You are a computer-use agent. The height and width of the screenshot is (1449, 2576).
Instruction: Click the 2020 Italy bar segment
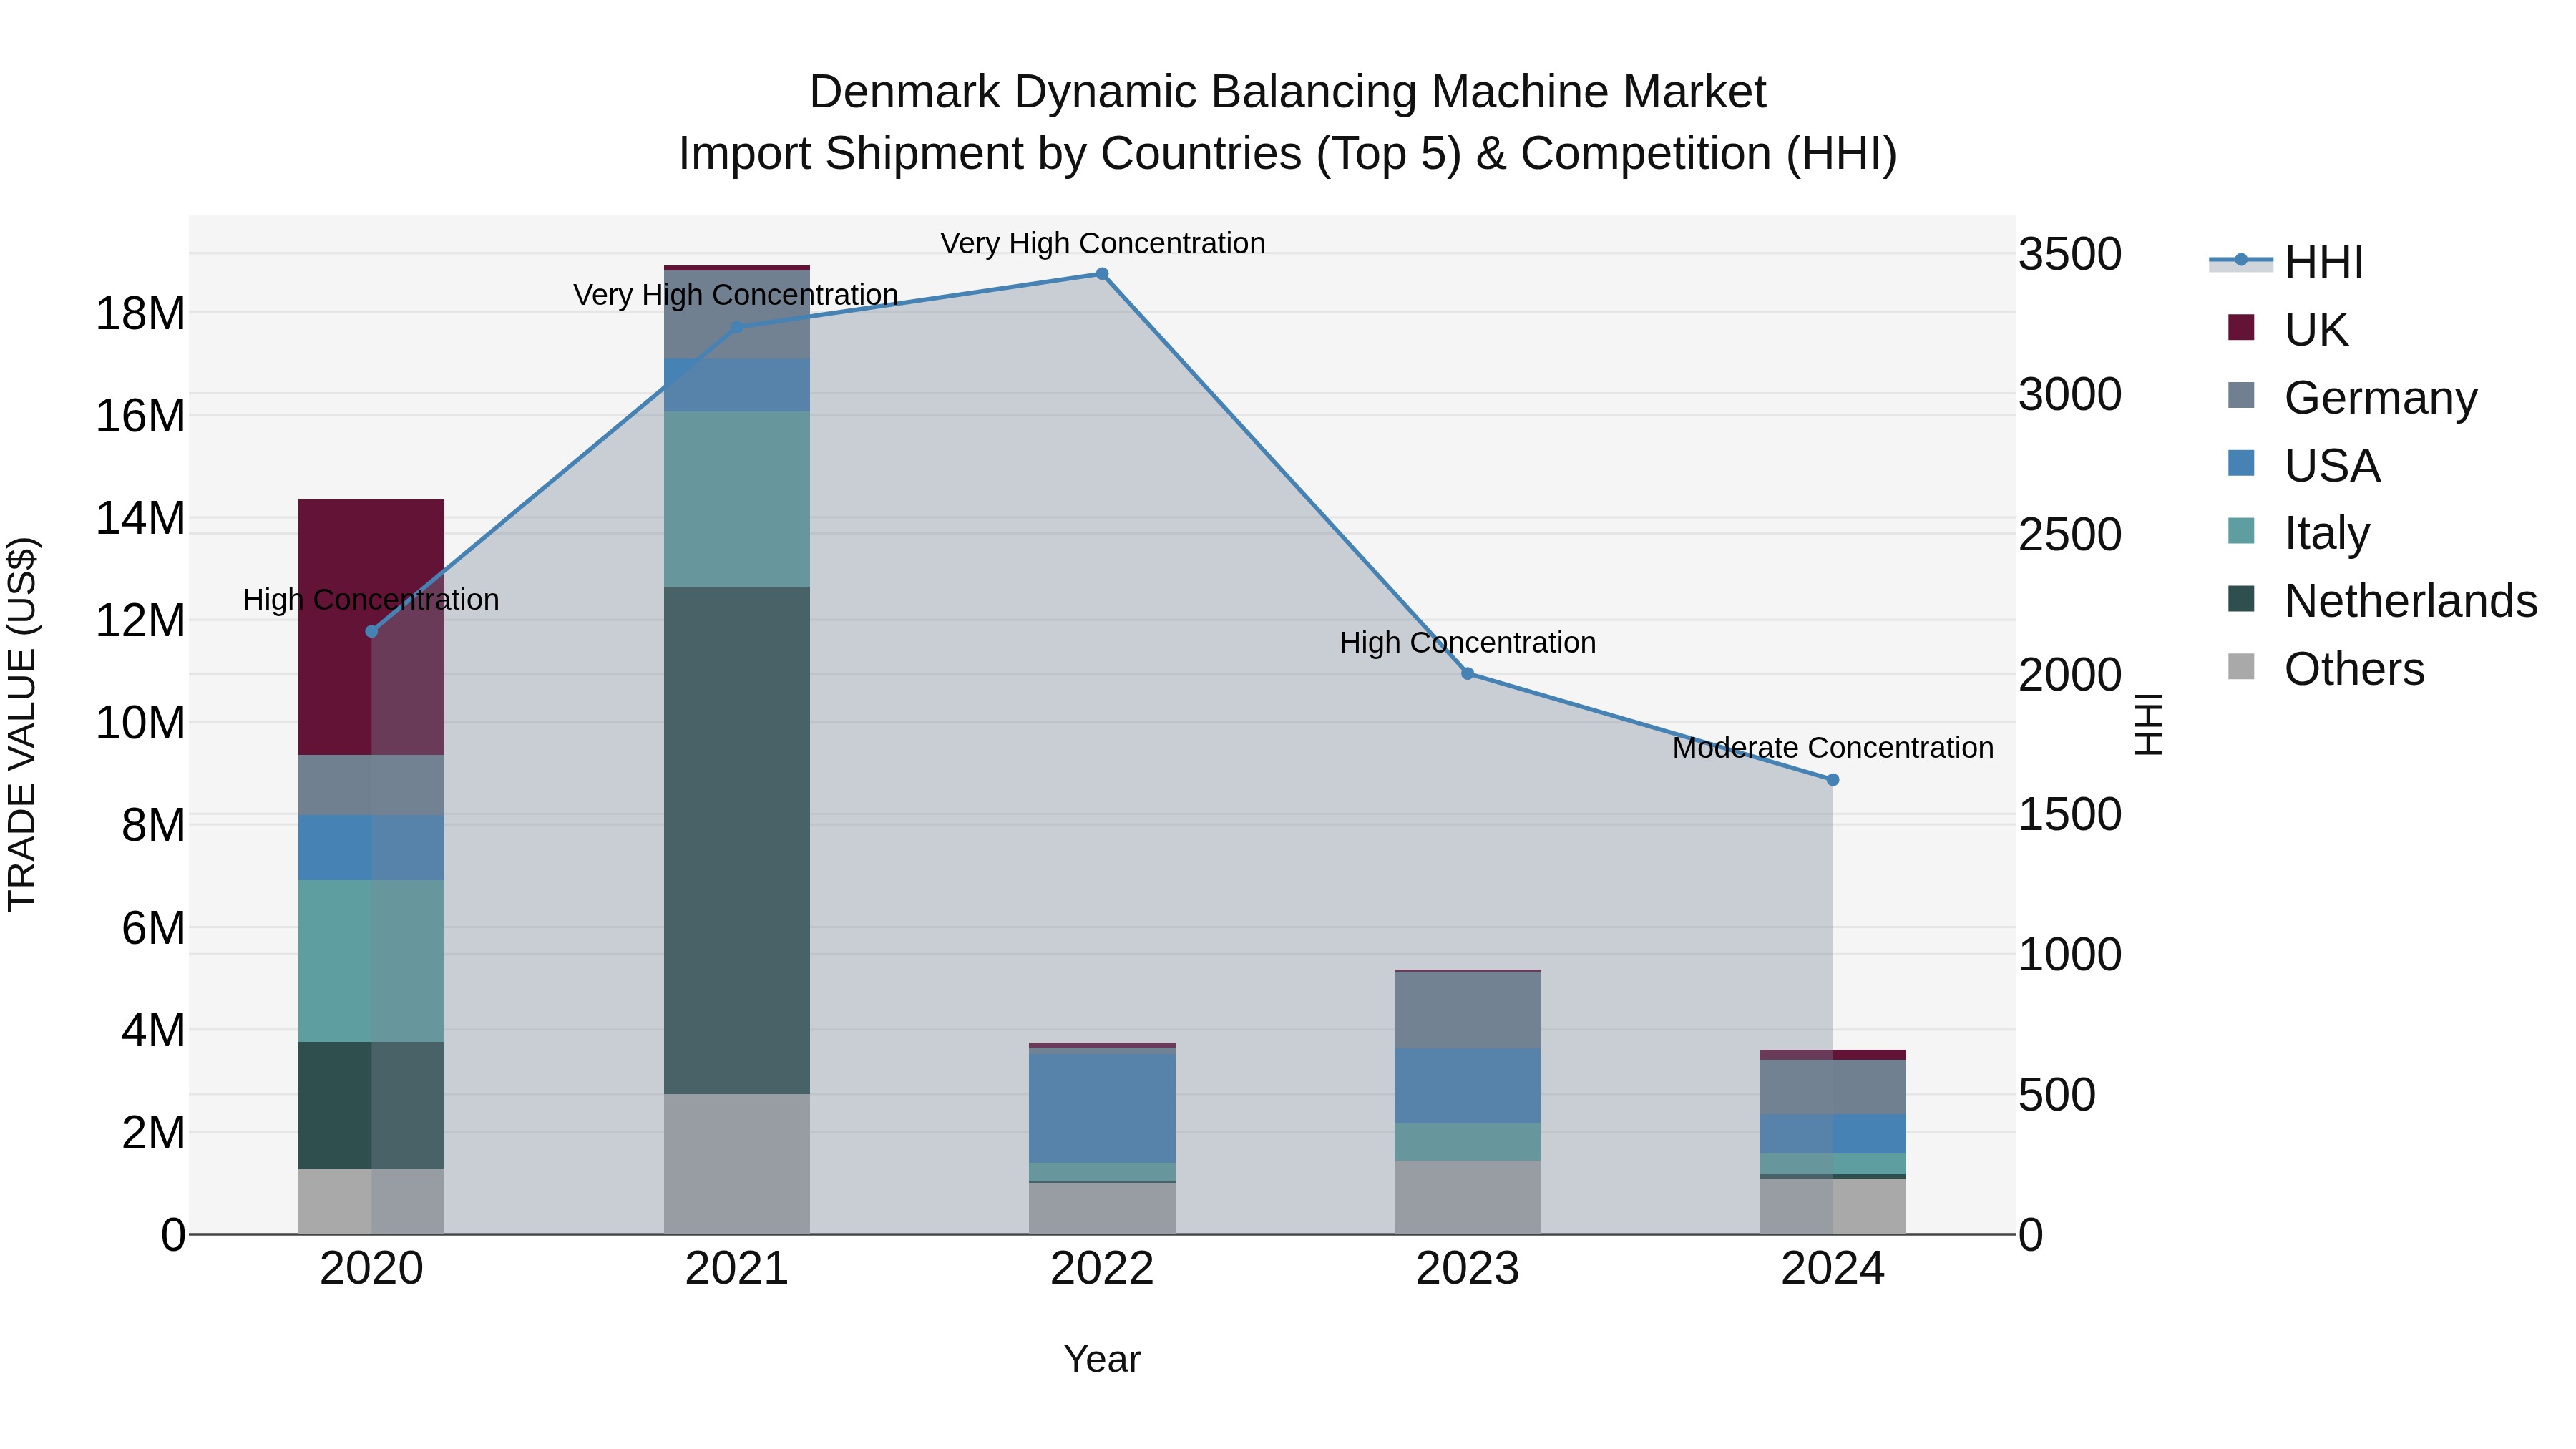pos(371,961)
